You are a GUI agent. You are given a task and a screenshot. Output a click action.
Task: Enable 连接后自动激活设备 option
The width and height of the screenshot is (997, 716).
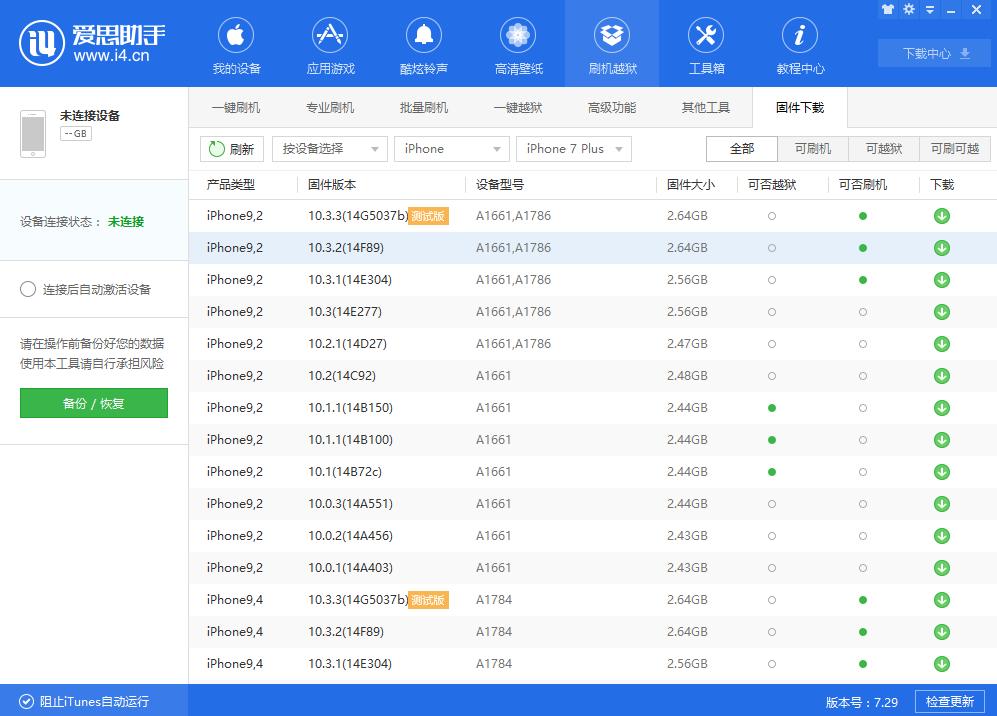click(28, 290)
